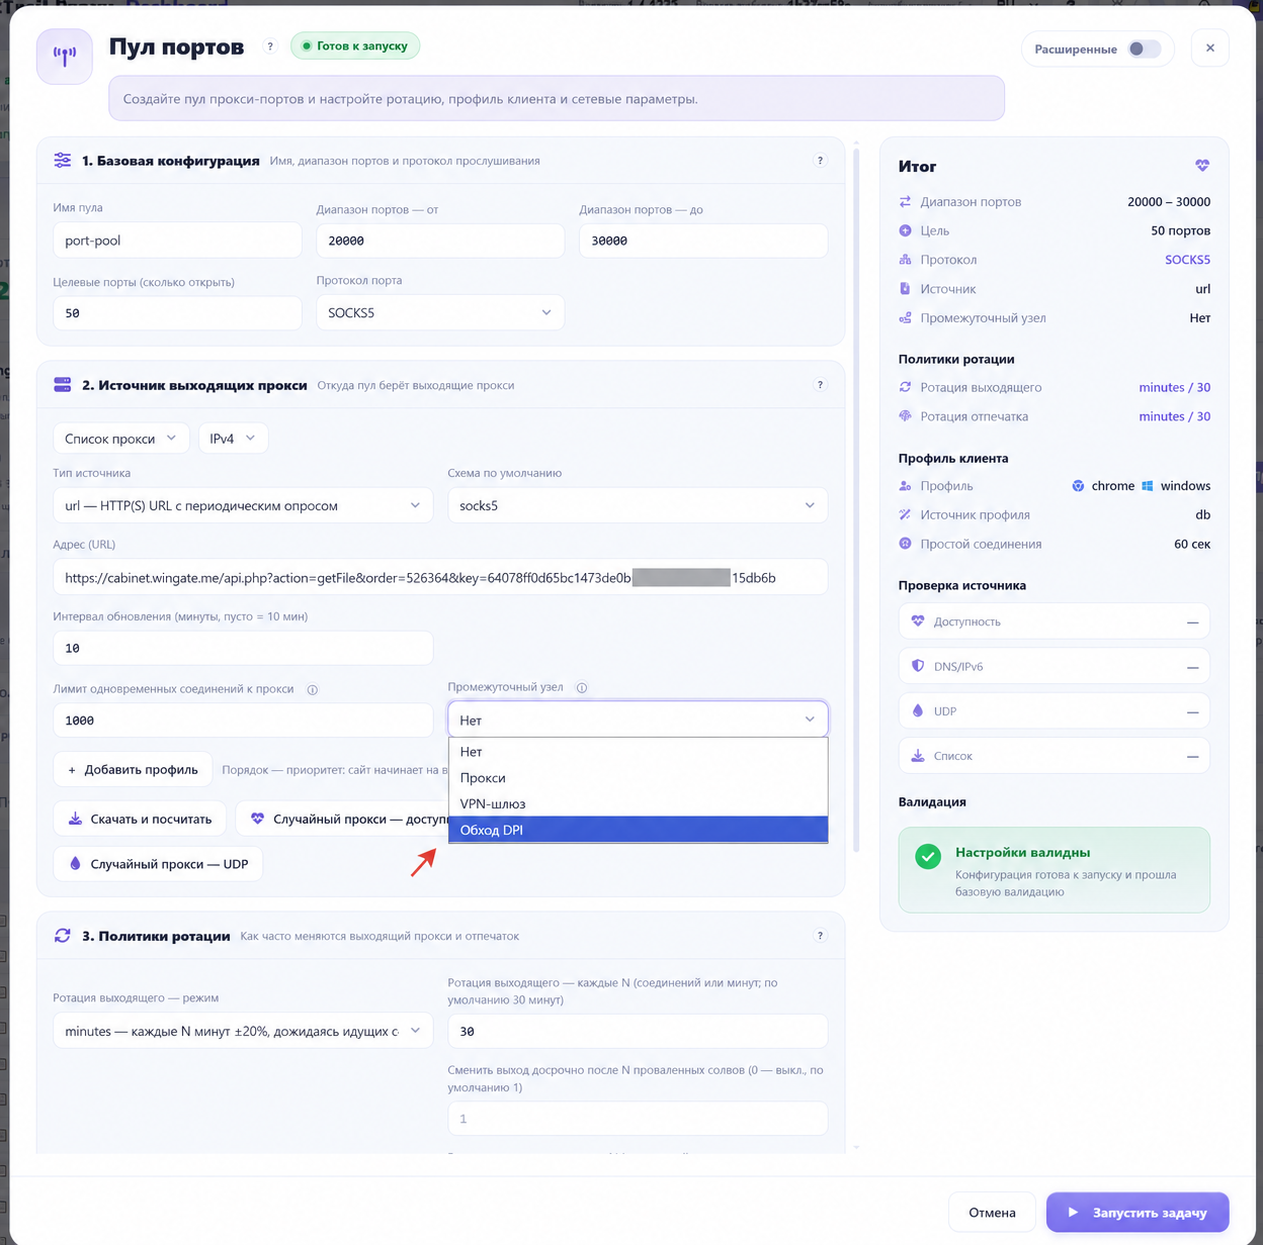Click the failed solves N input field

[x=638, y=1118]
